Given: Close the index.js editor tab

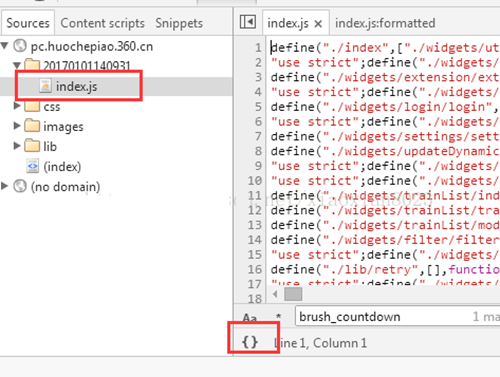Looking at the screenshot, I should [x=318, y=24].
